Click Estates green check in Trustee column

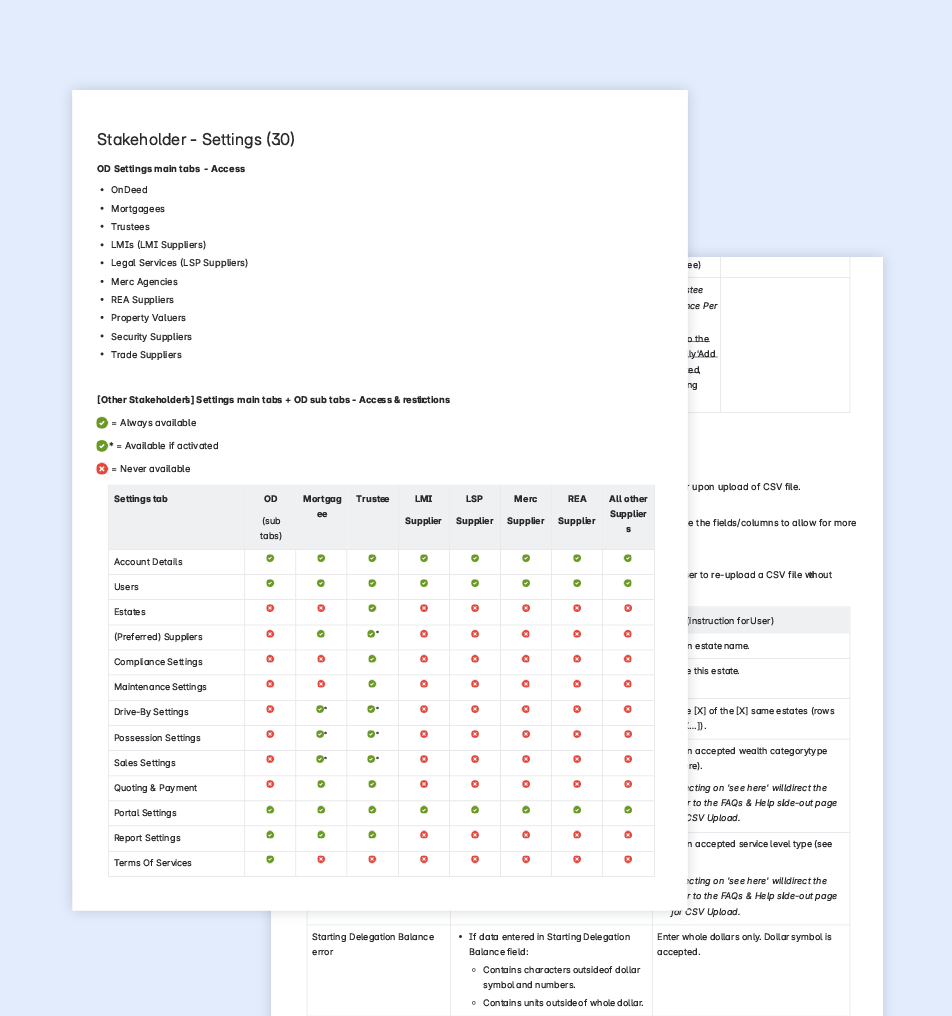[x=372, y=608]
